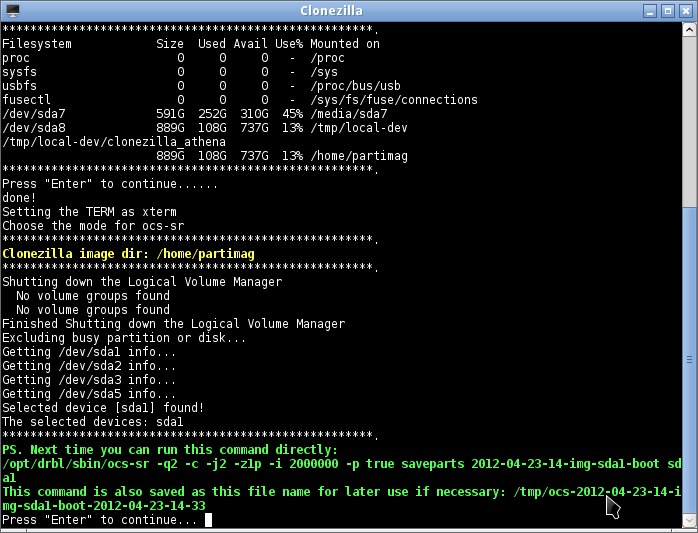The width and height of the screenshot is (698, 533).
Task: Click the gray scrollbar track above the thumb
Action: 690,120
